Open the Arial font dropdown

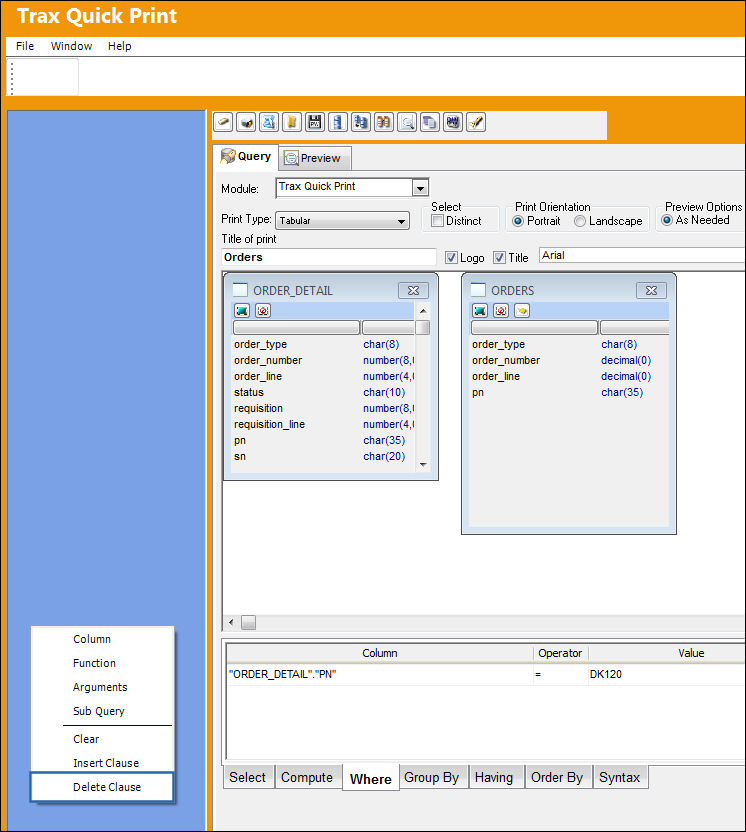(643, 255)
